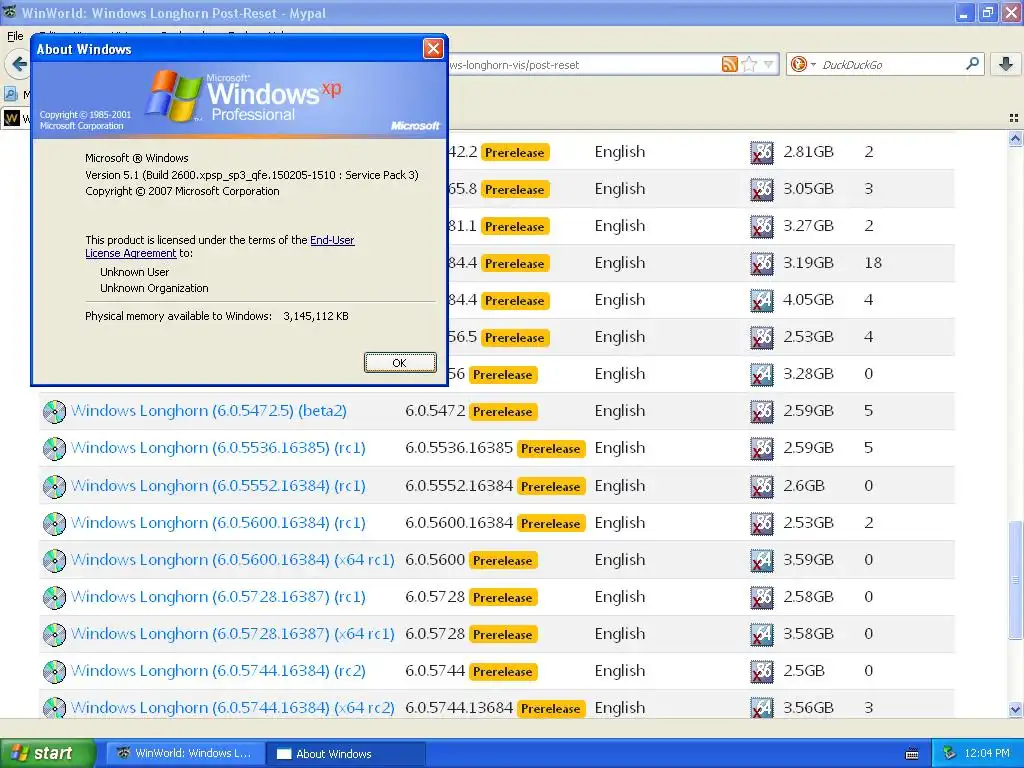
Task: Open Windows Longhorn (6.0.5536.16385) (rc1) link
Action: coord(218,448)
